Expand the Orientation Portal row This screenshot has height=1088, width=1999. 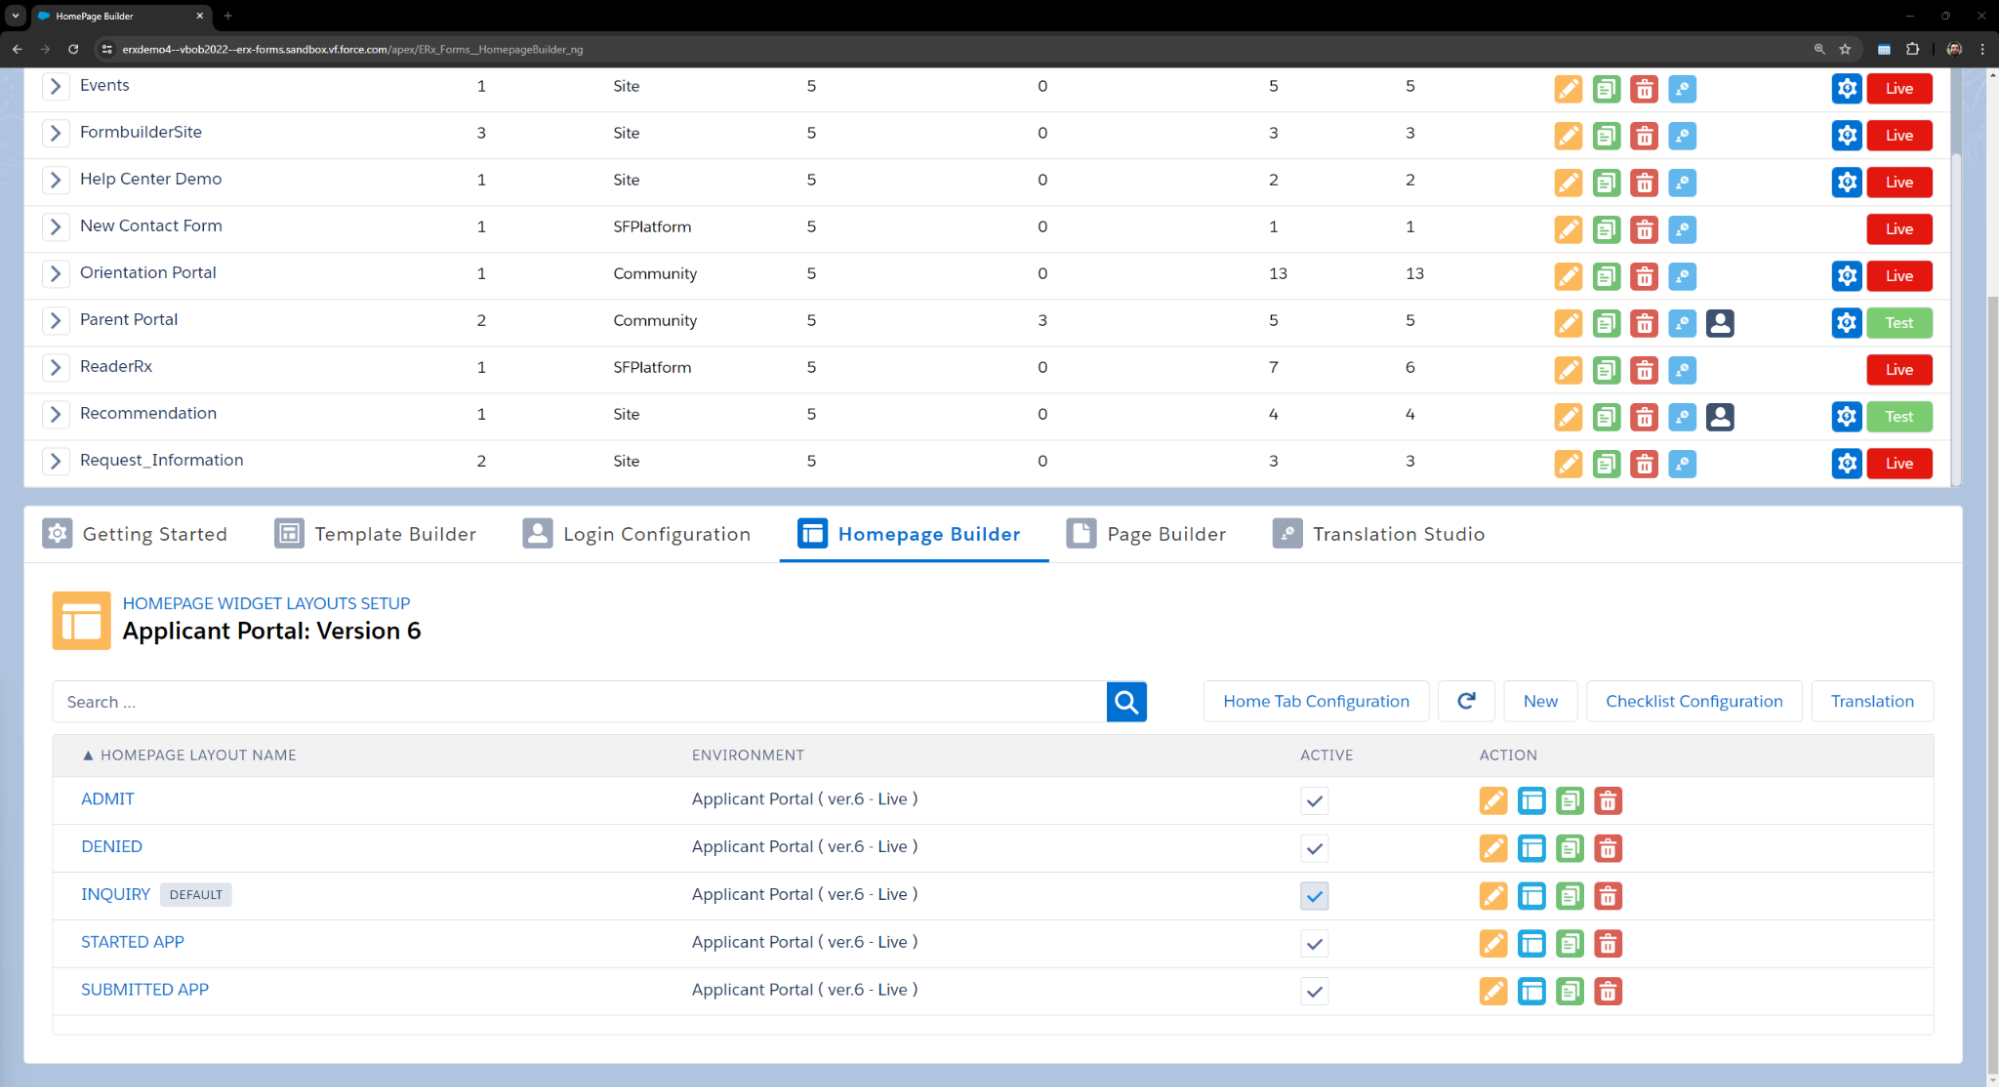click(56, 274)
